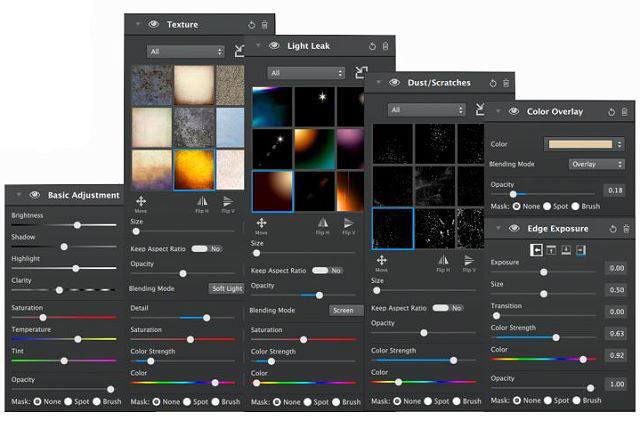Open the Overlay blending mode dropdown
640x421 pixels.
[x=597, y=164]
